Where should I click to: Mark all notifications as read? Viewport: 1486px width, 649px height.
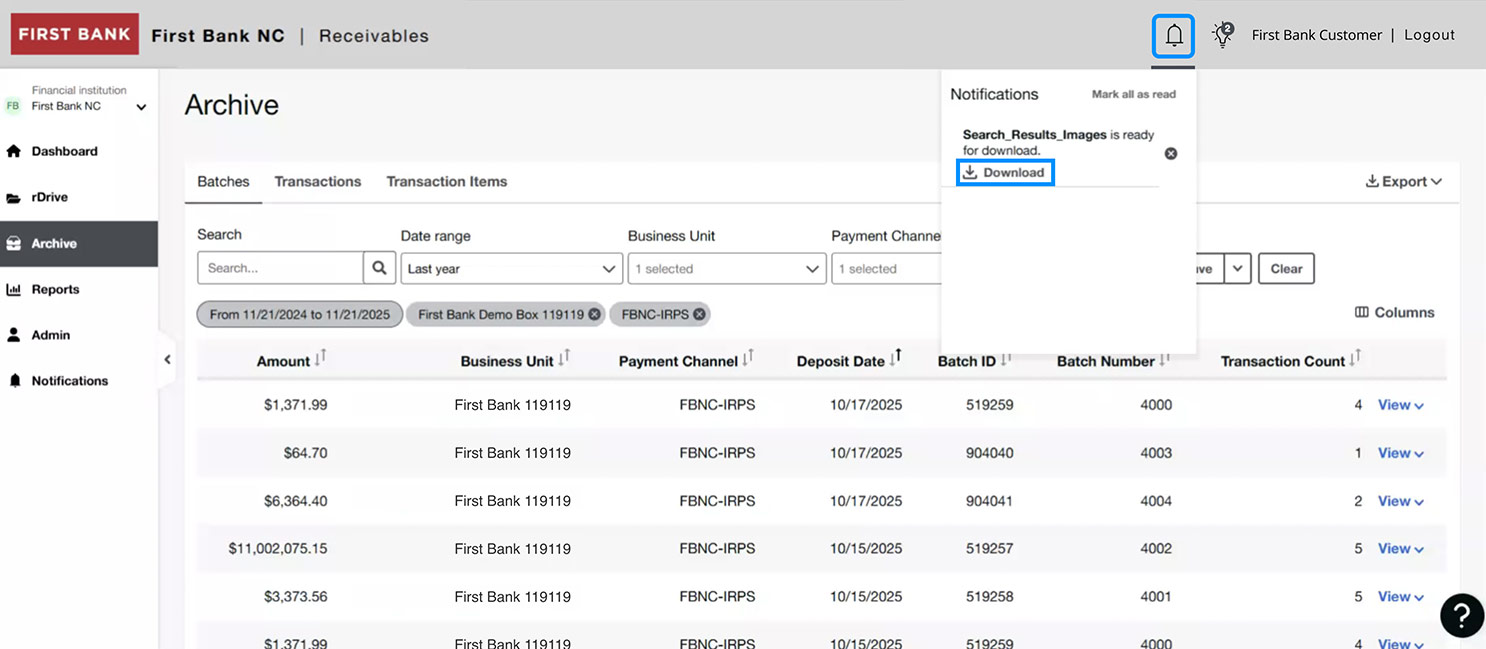click(1133, 94)
